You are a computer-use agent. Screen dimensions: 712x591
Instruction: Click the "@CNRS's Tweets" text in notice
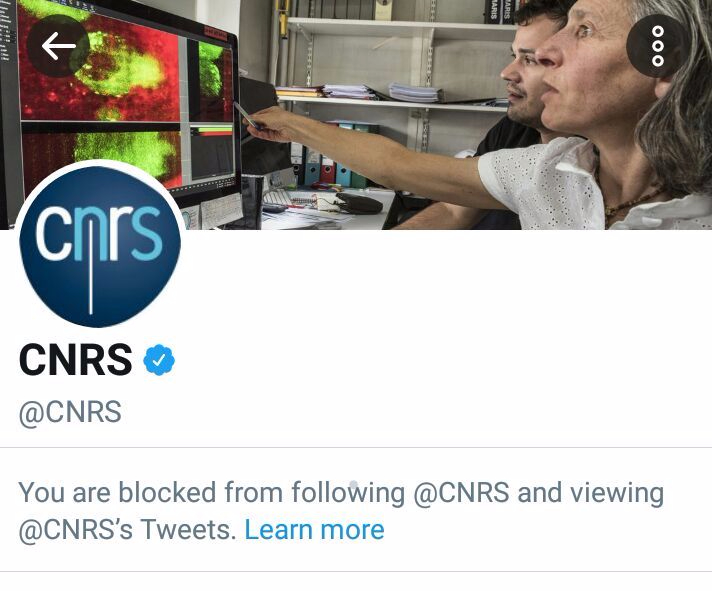click(127, 530)
